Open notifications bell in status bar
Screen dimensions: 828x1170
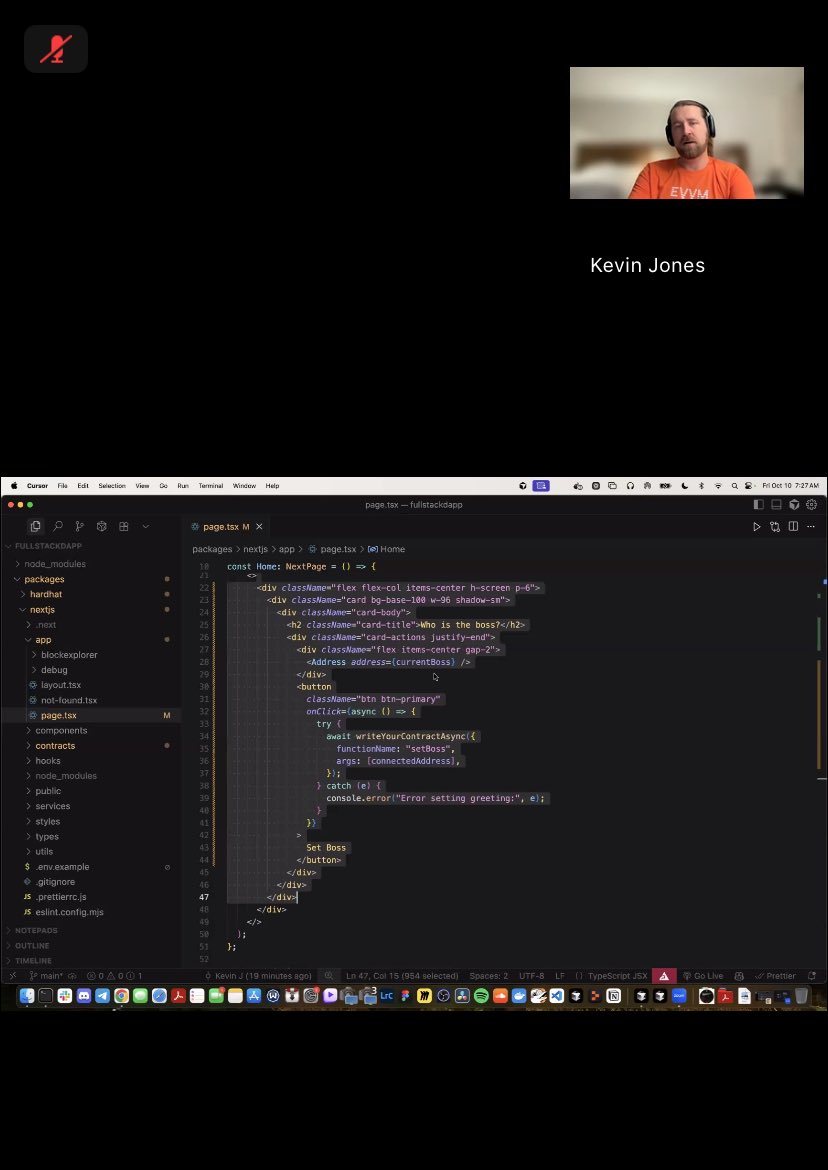click(x=812, y=976)
